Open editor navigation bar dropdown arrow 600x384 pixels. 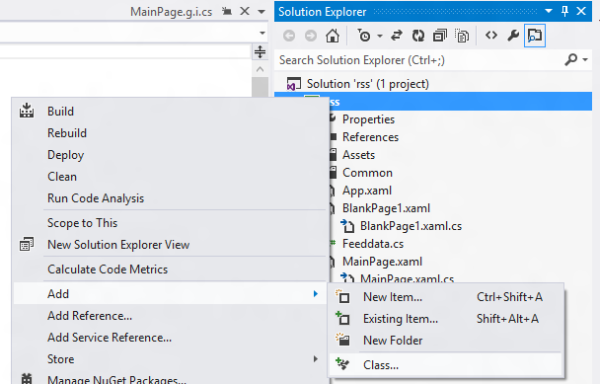click(262, 33)
